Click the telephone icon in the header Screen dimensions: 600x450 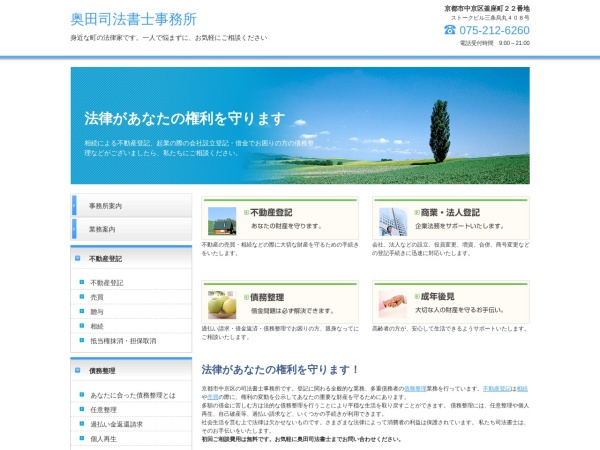450,29
